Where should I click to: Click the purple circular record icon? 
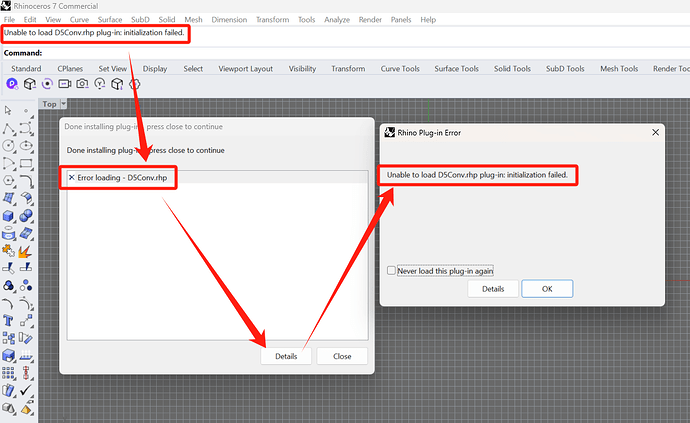click(47, 84)
